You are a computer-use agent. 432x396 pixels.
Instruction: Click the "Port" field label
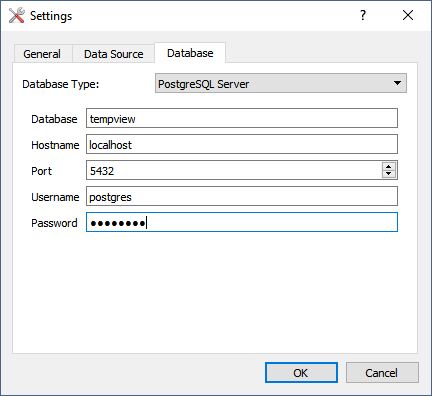(42, 171)
